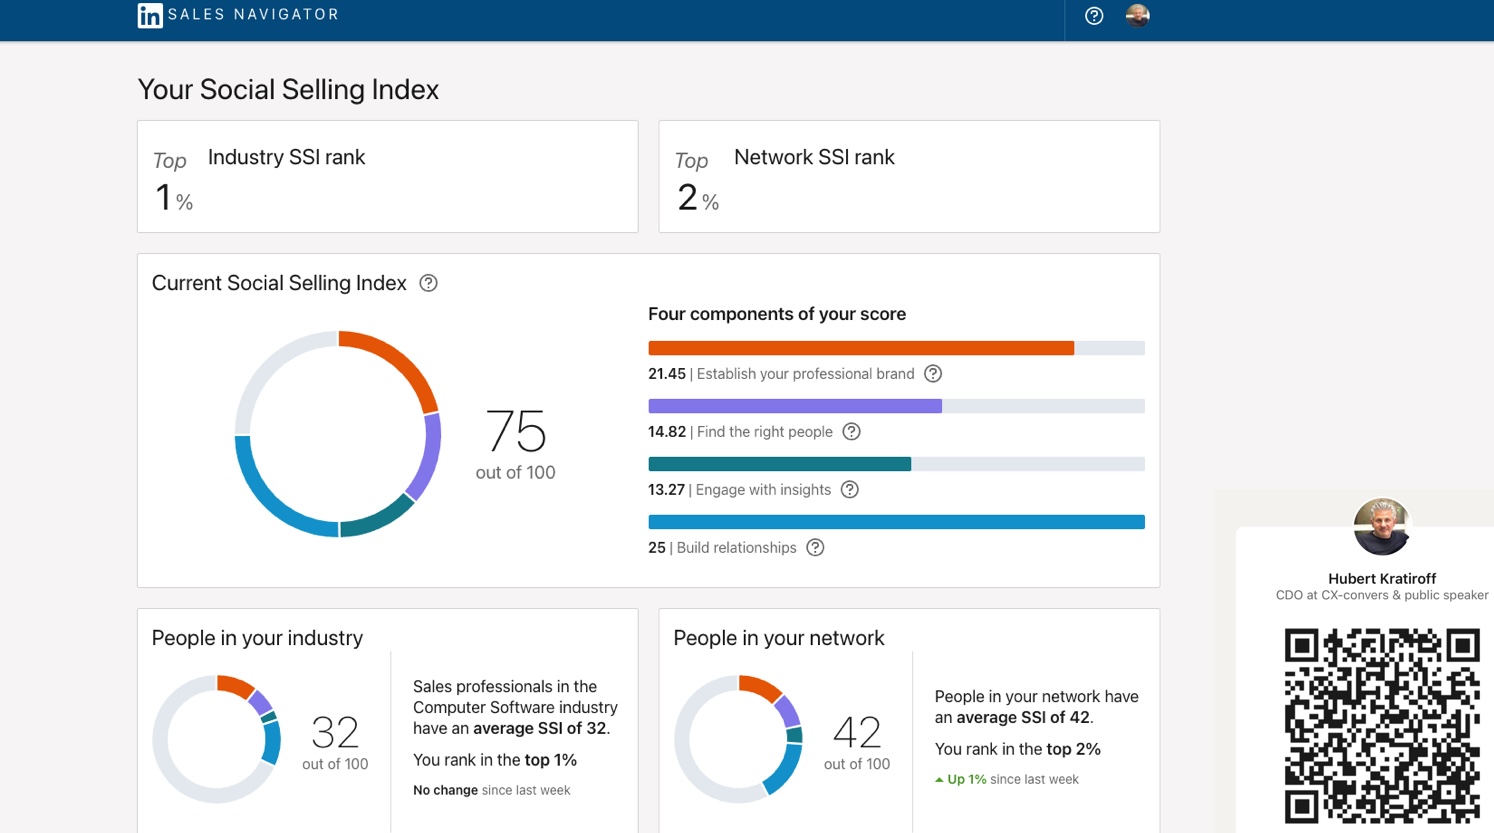1494x833 pixels.
Task: Click 'You rank in the top 1%' text
Action: point(495,760)
